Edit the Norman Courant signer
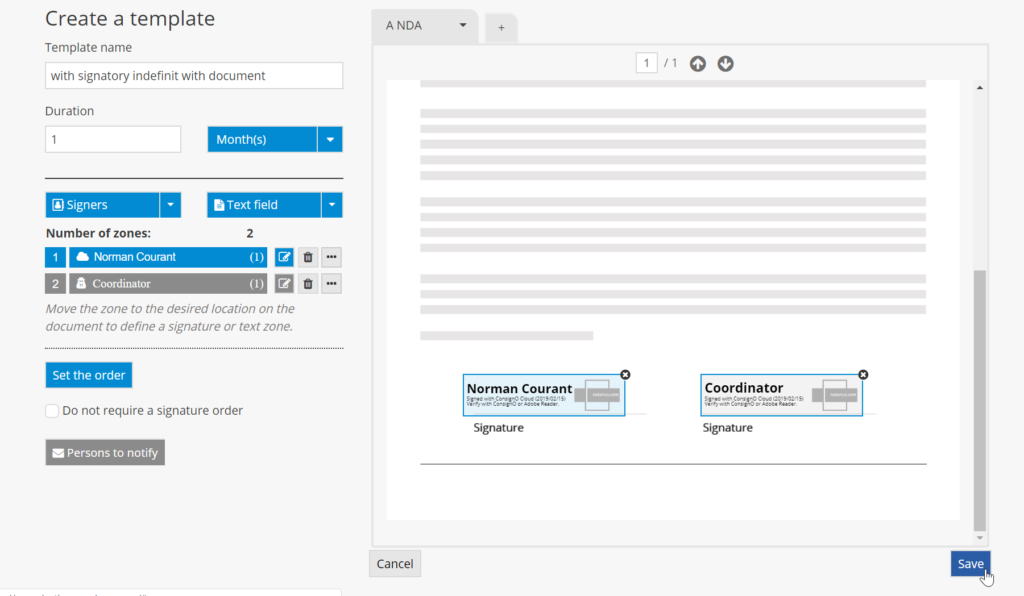The width and height of the screenshot is (1024, 596). [x=285, y=257]
